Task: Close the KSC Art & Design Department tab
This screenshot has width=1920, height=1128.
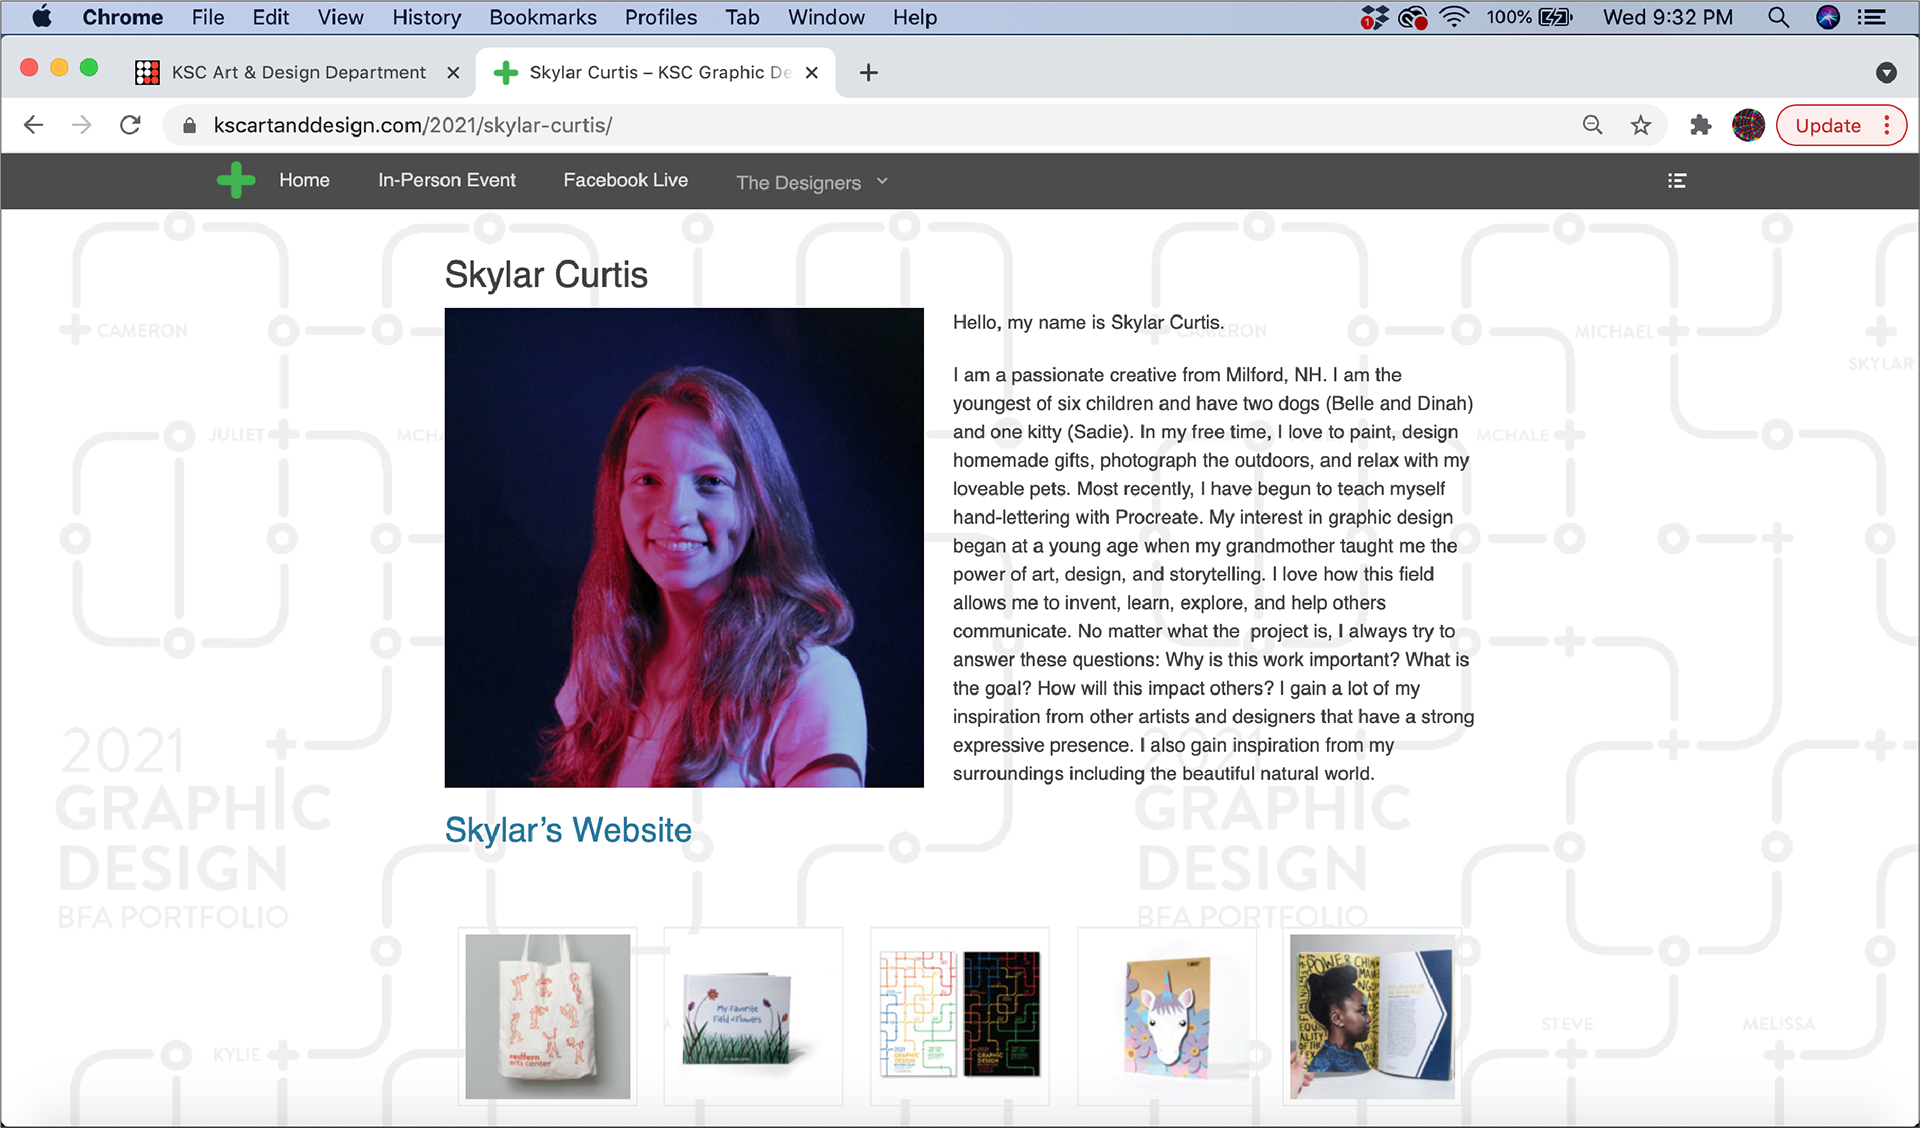Action: click(x=453, y=72)
